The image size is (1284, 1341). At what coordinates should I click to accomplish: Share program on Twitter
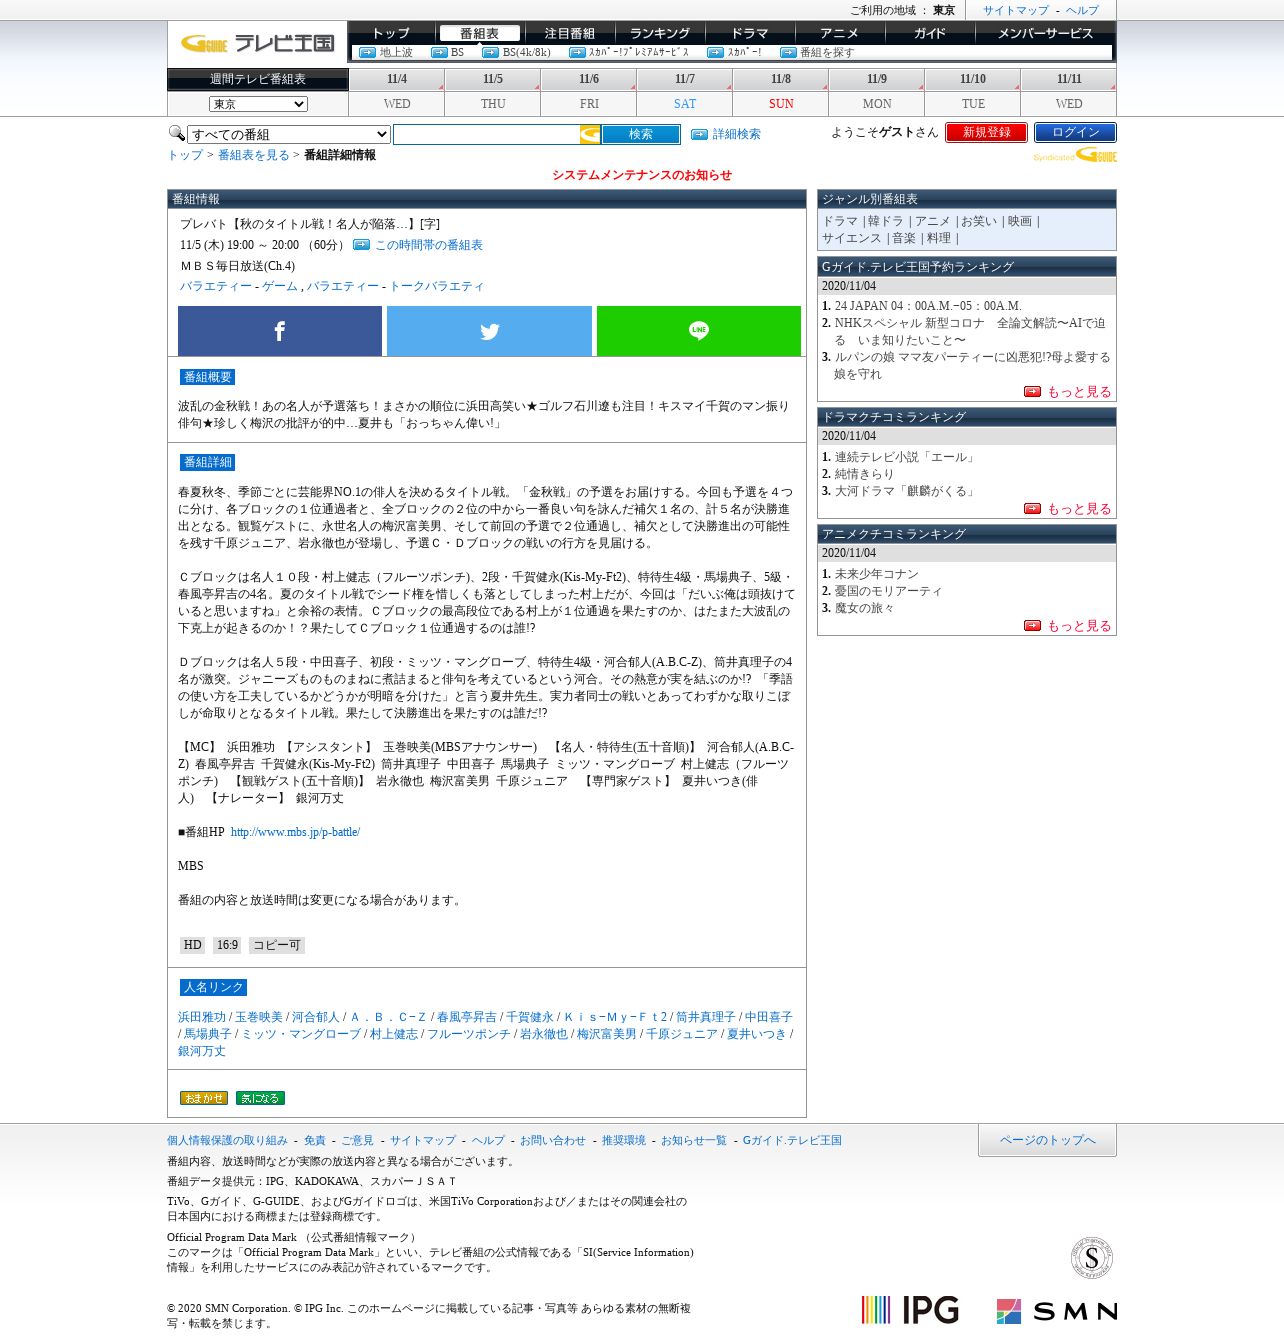point(489,331)
